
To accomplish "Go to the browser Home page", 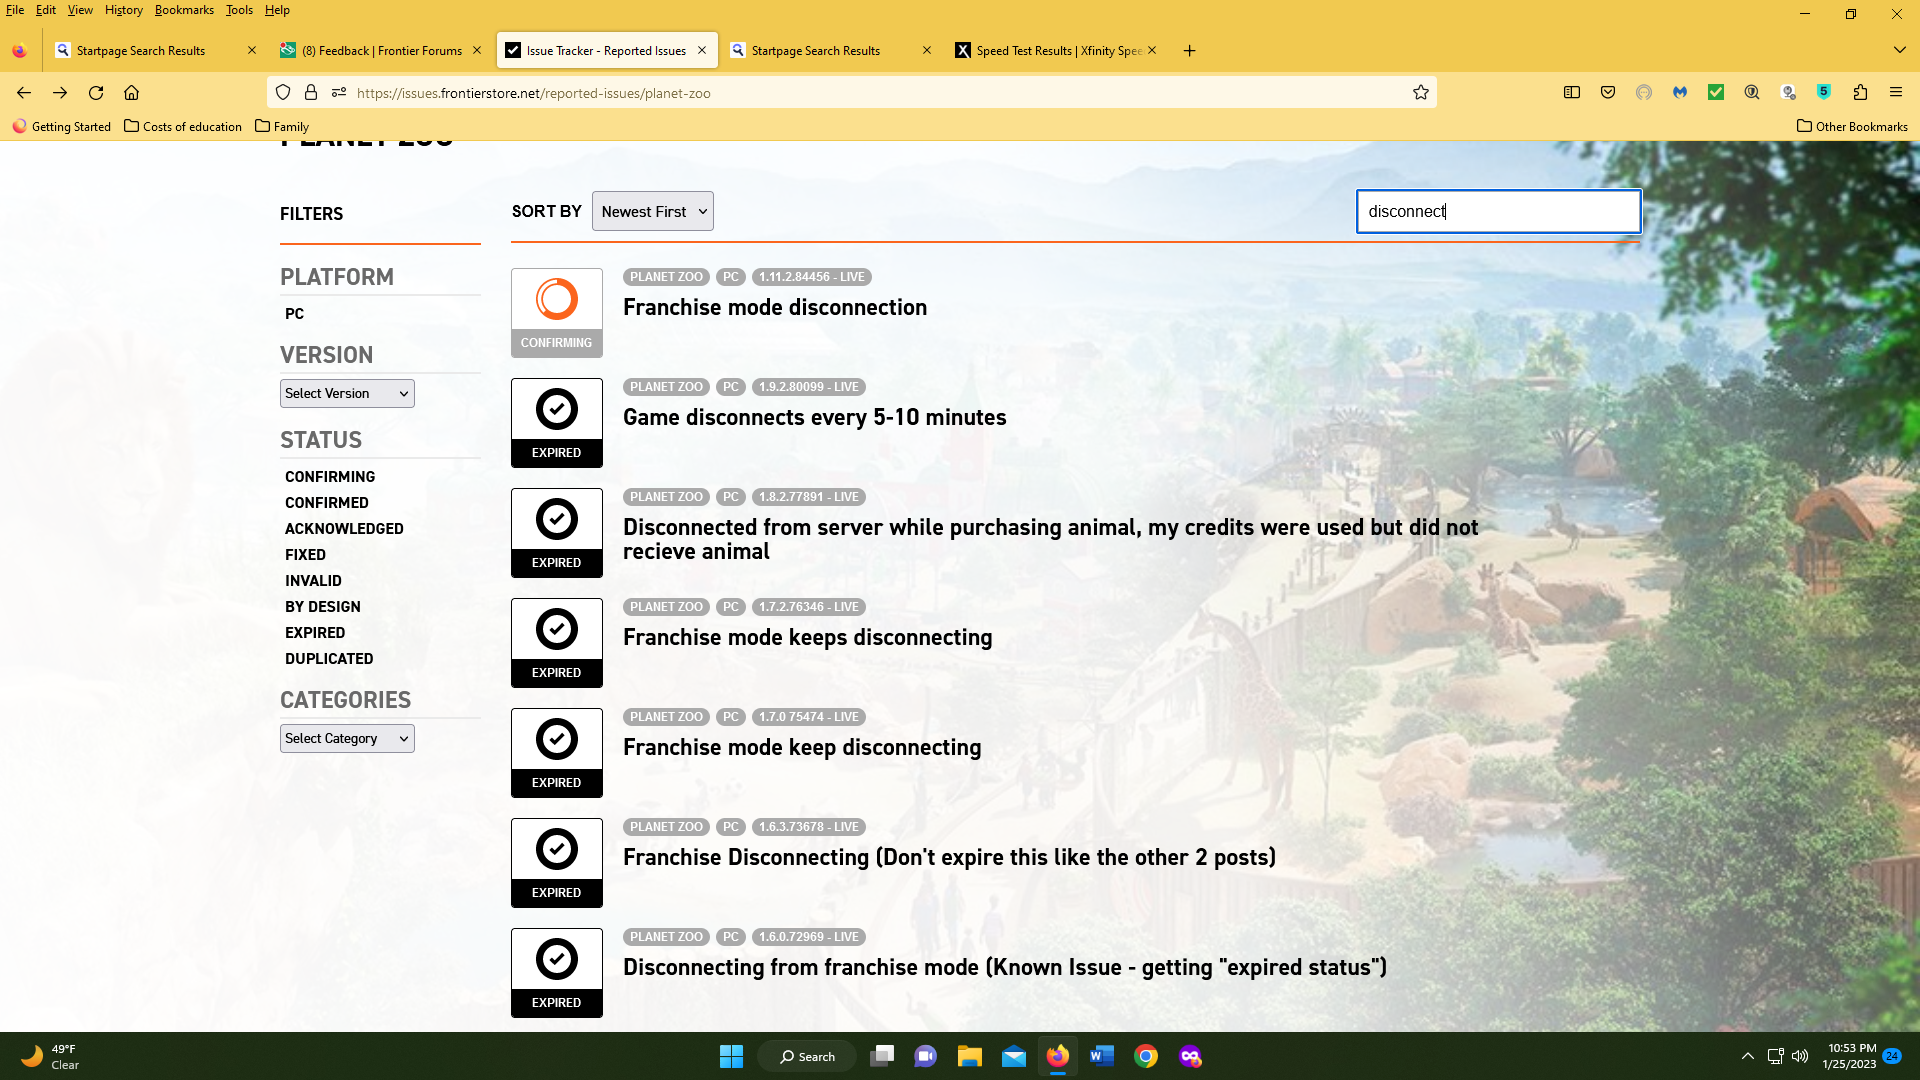I will 131,92.
